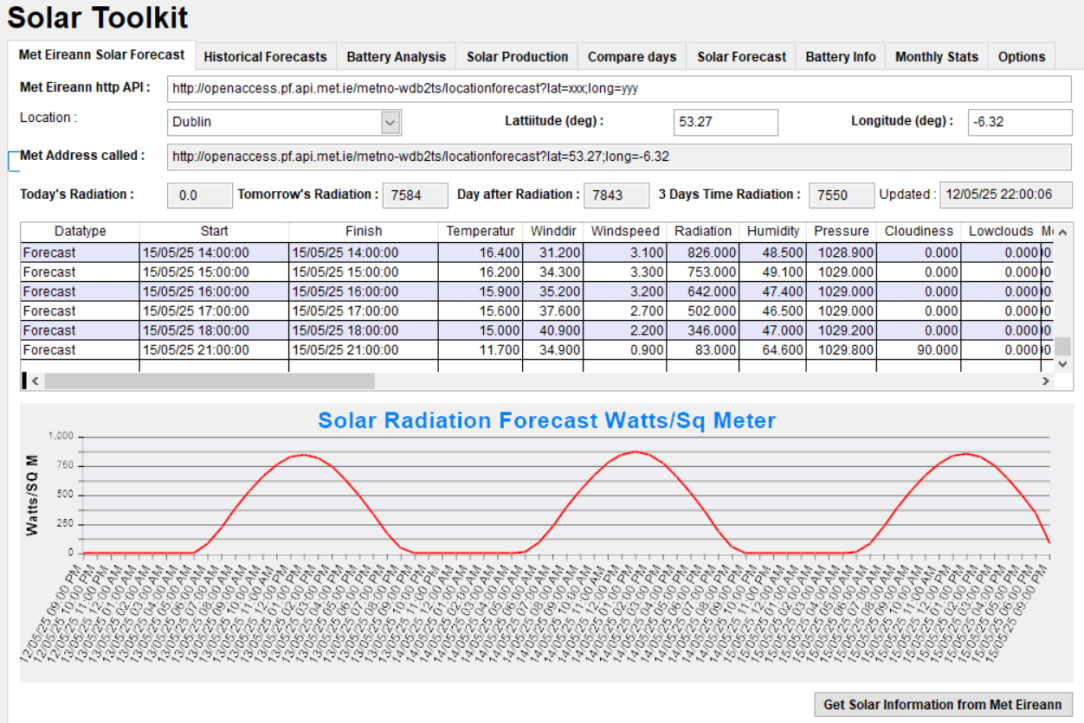Click horizontal scrollbar left arrow
This screenshot has width=1084, height=723.
[x=35, y=381]
